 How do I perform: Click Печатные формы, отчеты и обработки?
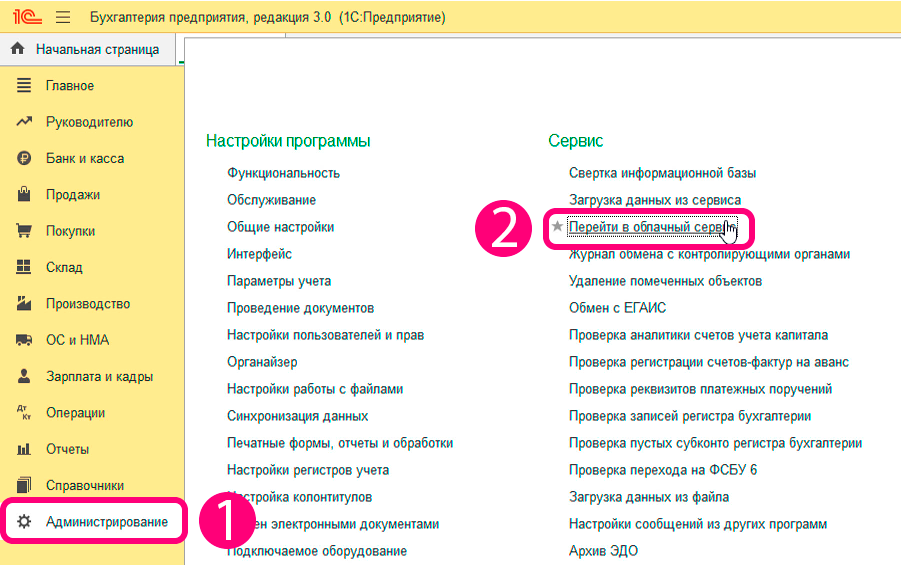coord(340,443)
